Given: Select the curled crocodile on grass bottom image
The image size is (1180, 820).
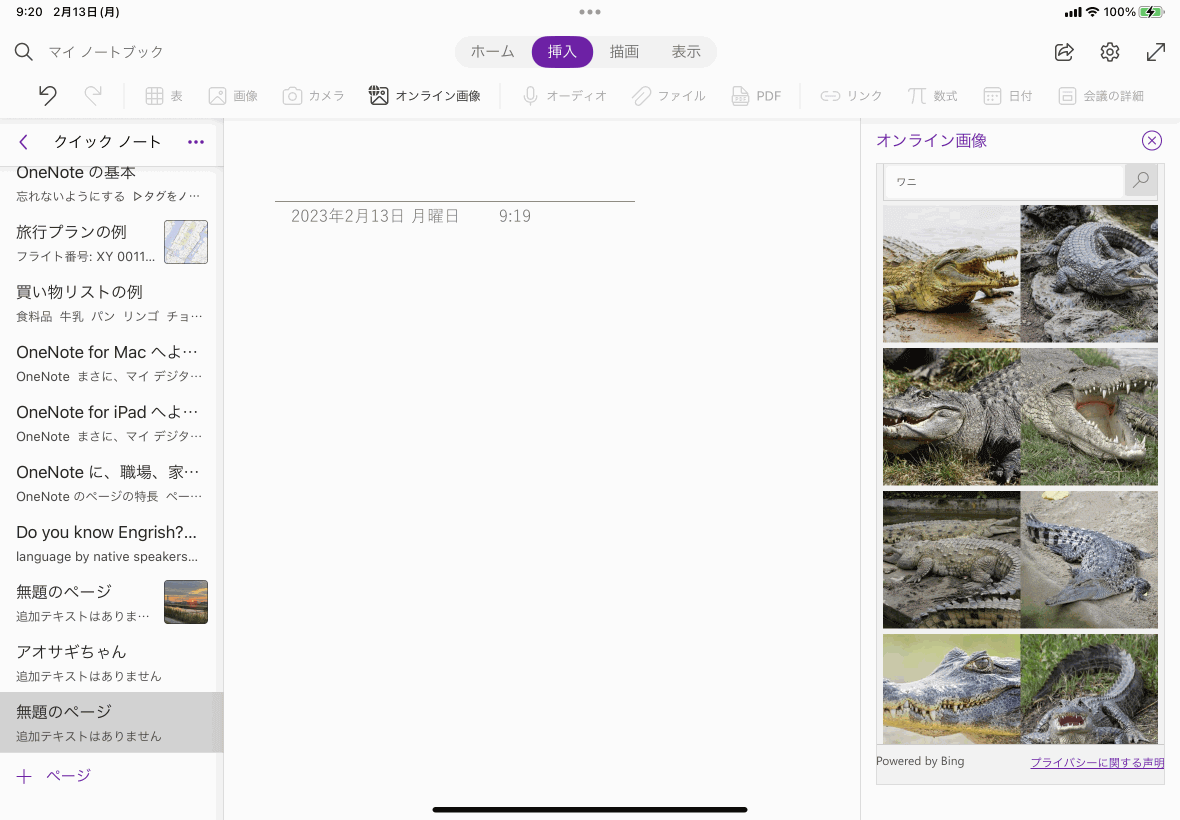Looking at the screenshot, I should tap(1089, 689).
